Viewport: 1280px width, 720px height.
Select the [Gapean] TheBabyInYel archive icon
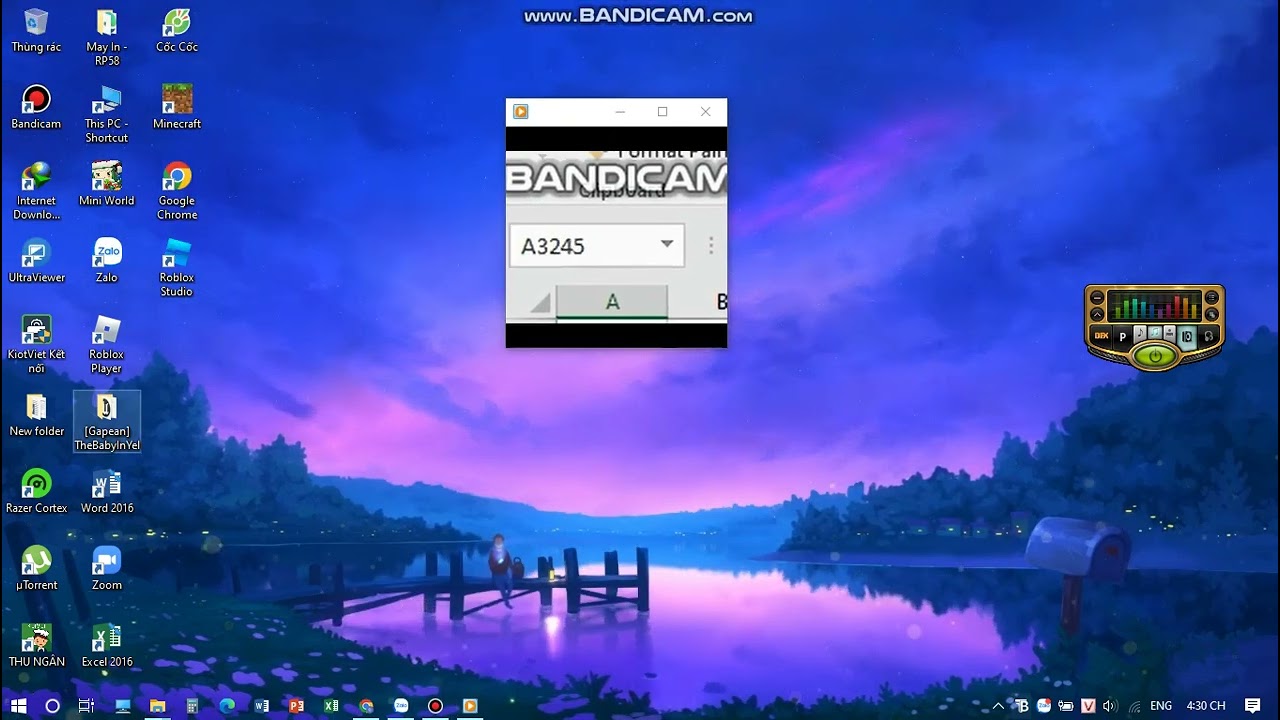[x=107, y=422]
